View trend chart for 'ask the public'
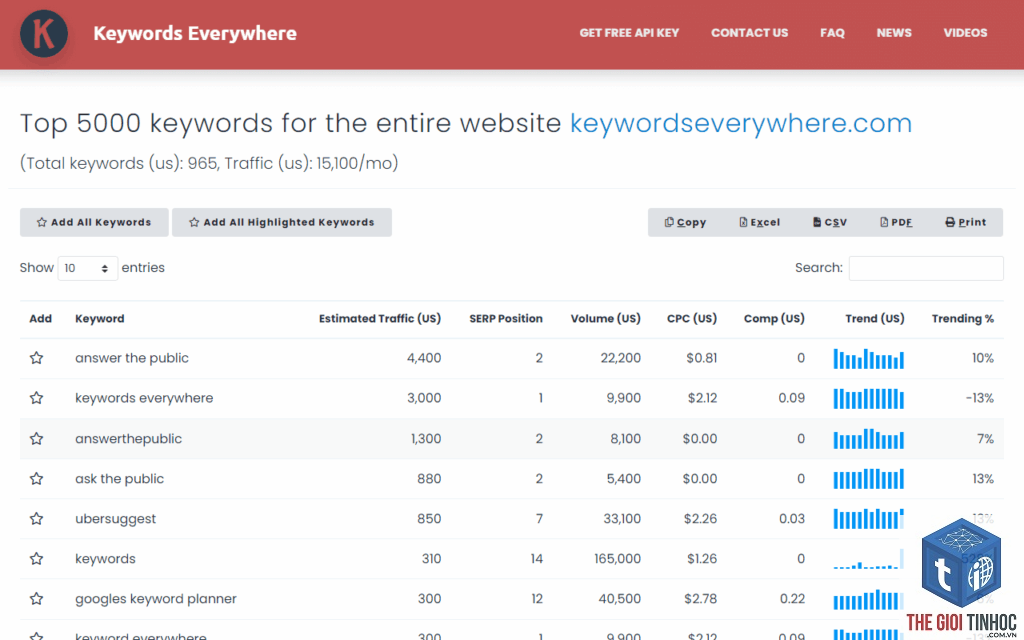This screenshot has width=1024, height=640. tap(869, 479)
